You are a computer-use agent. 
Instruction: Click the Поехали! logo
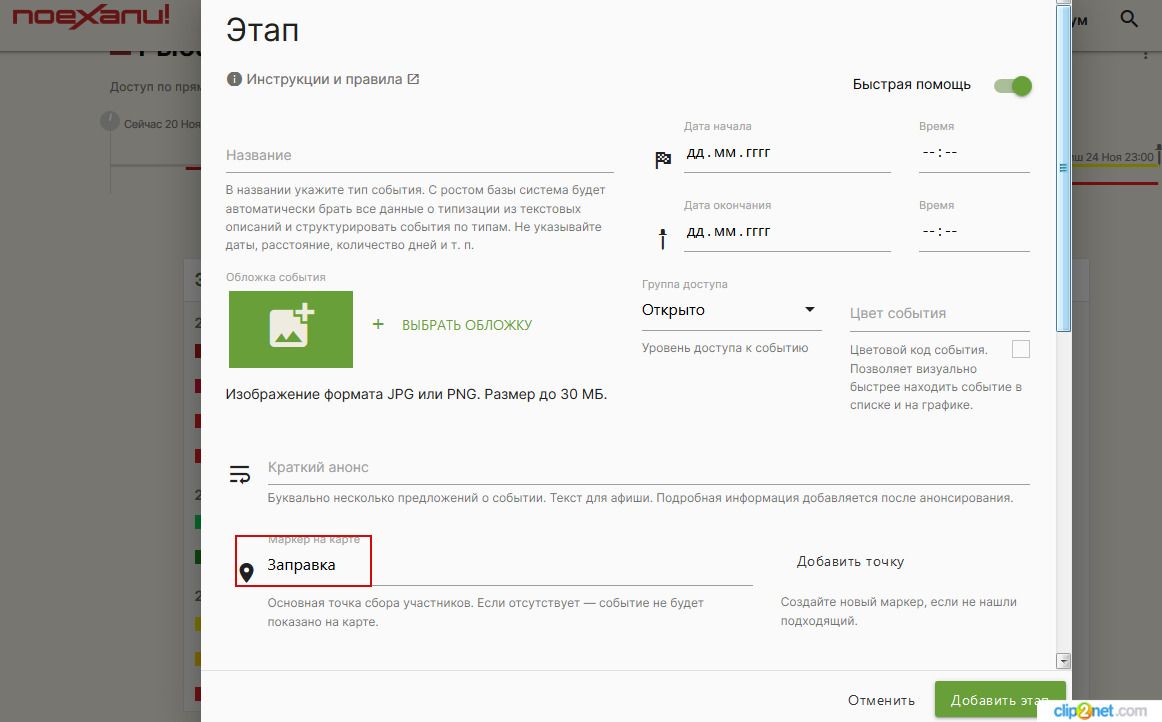pyautogui.click(x=91, y=17)
